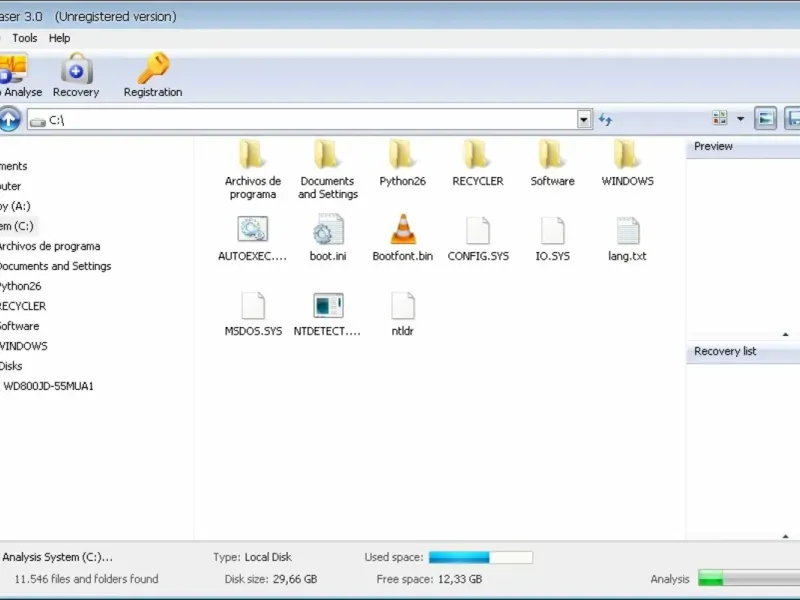This screenshot has height=600, width=800.
Task: Open the WINDOWS folder icon
Action: 627,154
